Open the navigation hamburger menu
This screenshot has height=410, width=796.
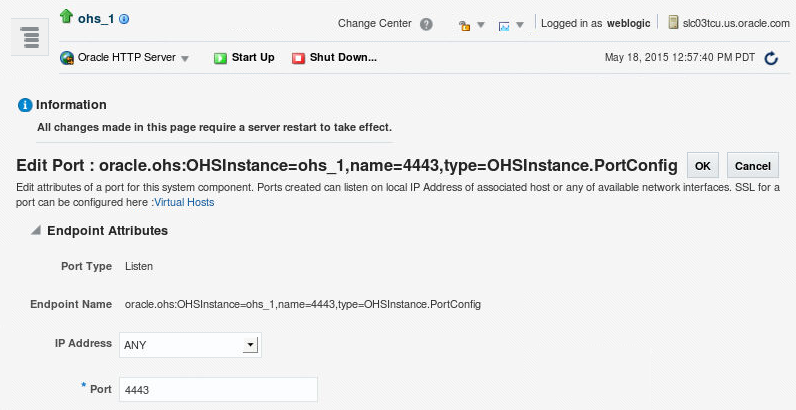coord(30,37)
